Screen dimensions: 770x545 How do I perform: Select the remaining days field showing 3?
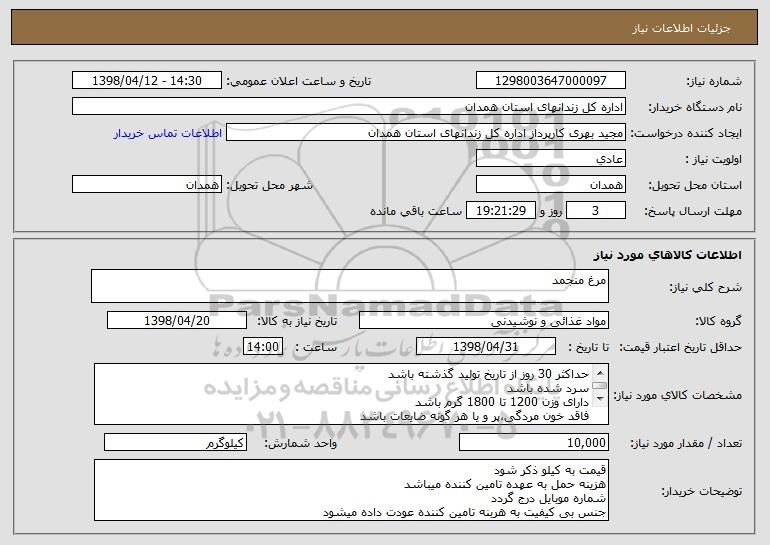596,211
